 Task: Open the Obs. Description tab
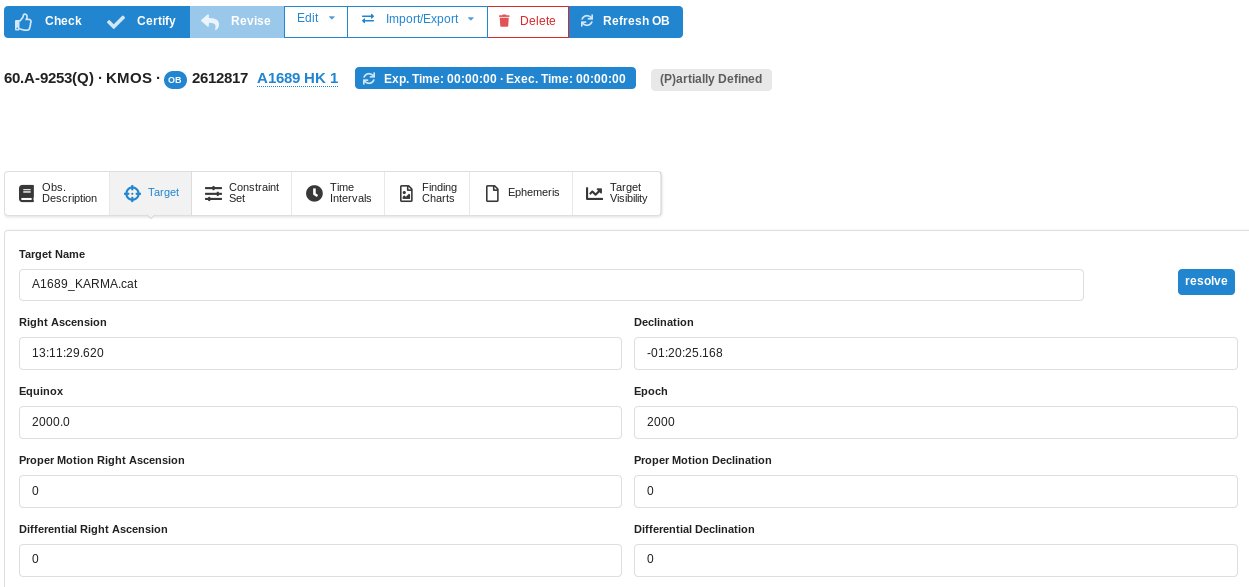click(x=57, y=193)
